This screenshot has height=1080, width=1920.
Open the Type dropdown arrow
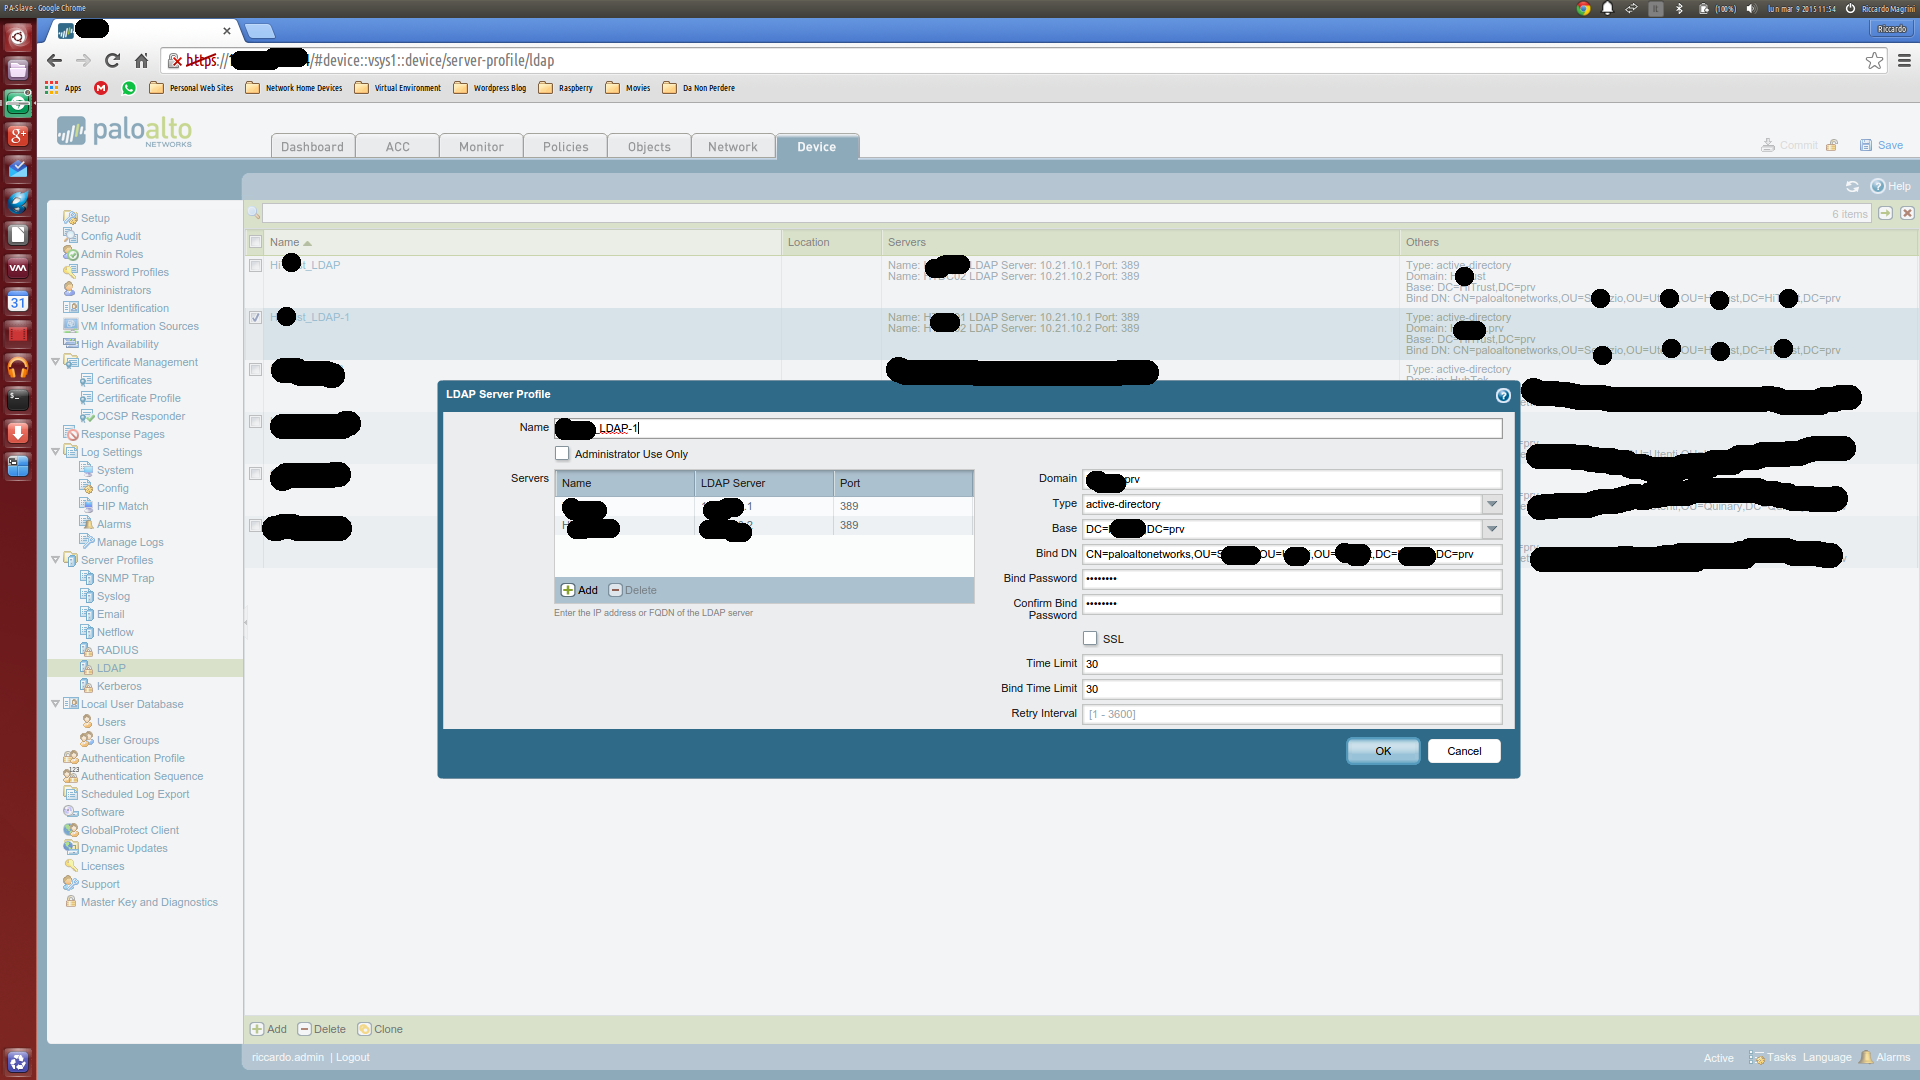point(1492,504)
